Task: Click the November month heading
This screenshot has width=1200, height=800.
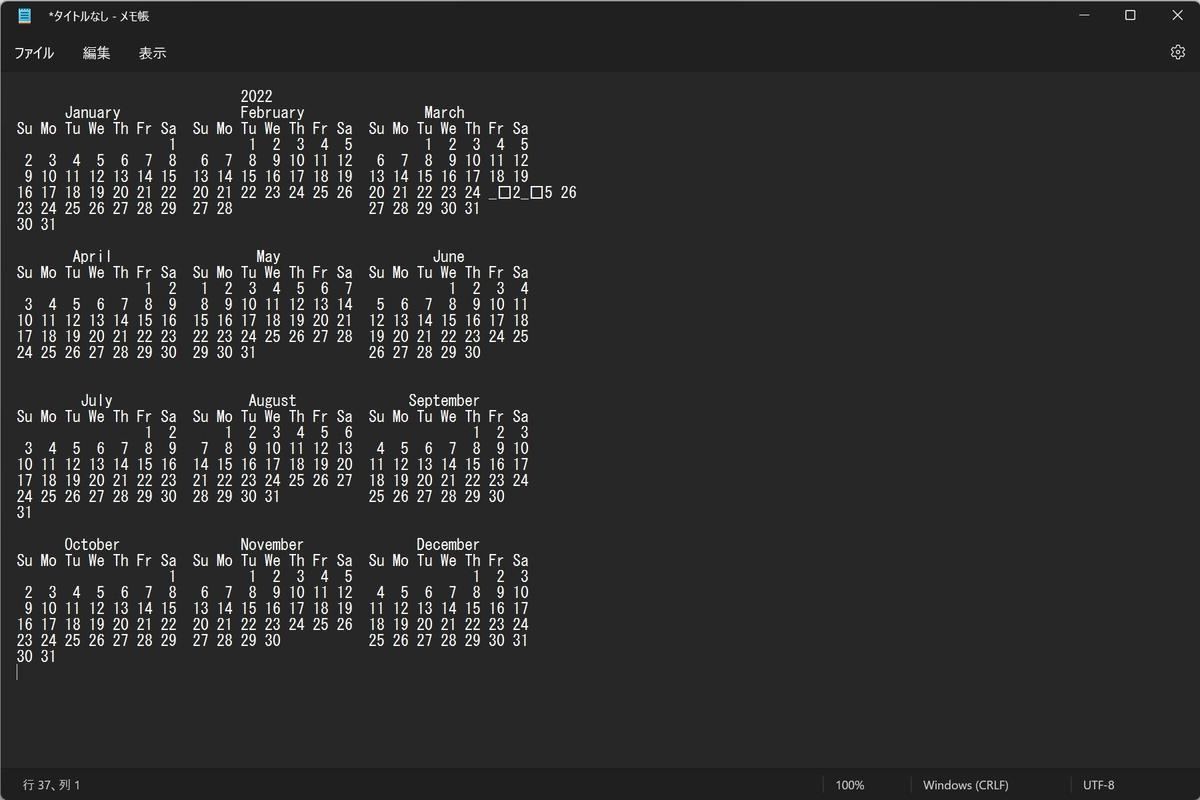Action: pos(272,544)
